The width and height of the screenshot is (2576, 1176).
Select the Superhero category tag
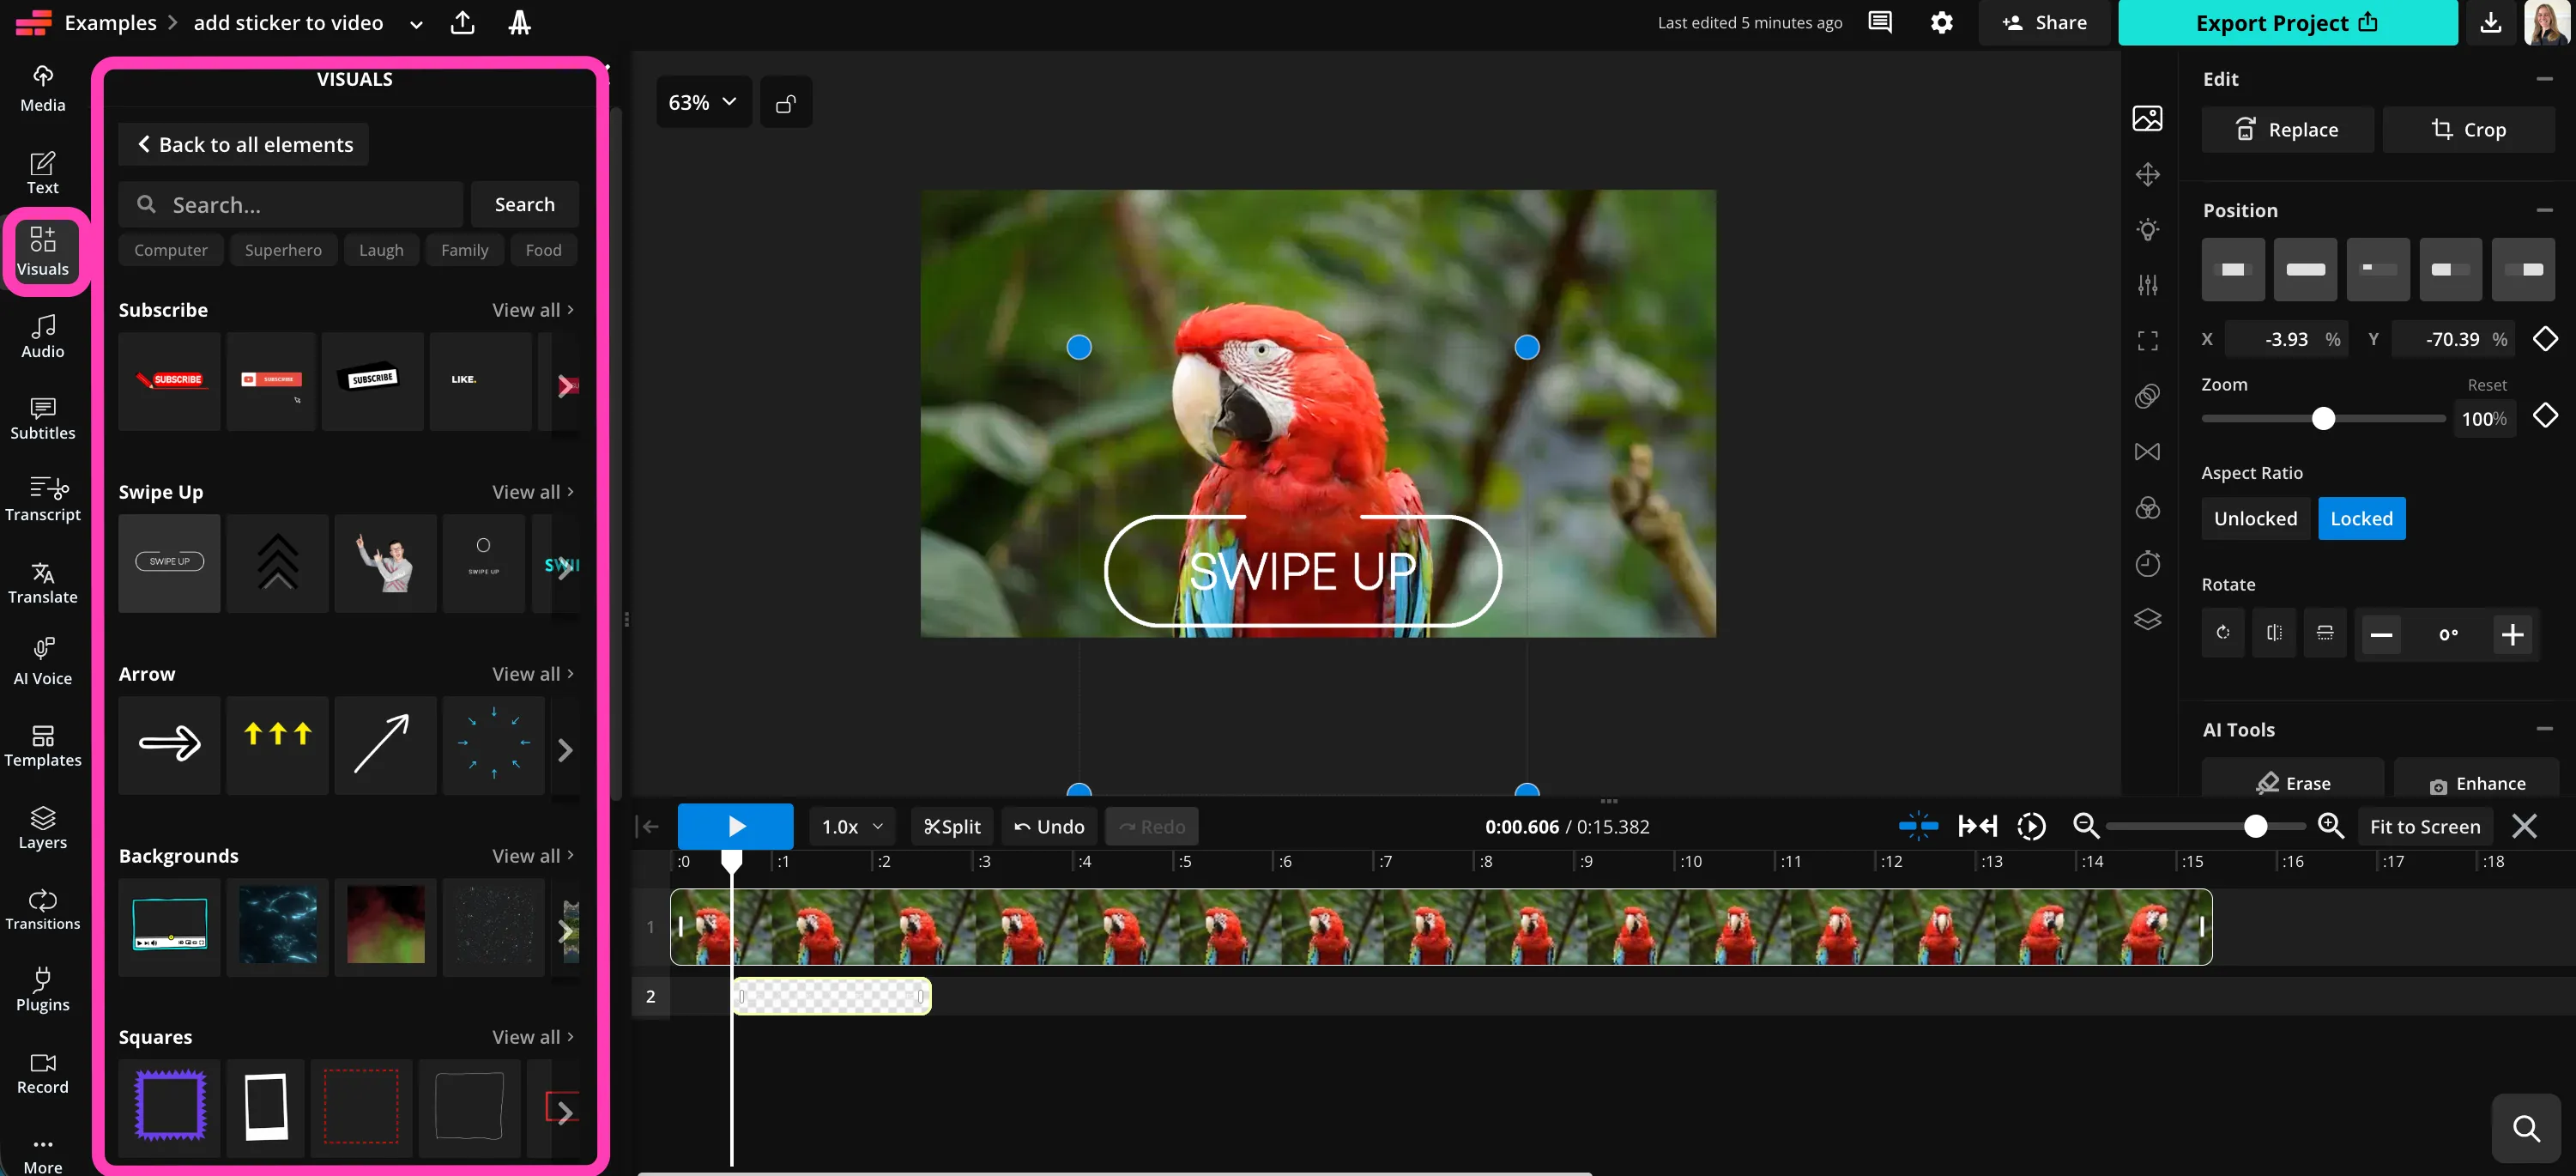283,250
